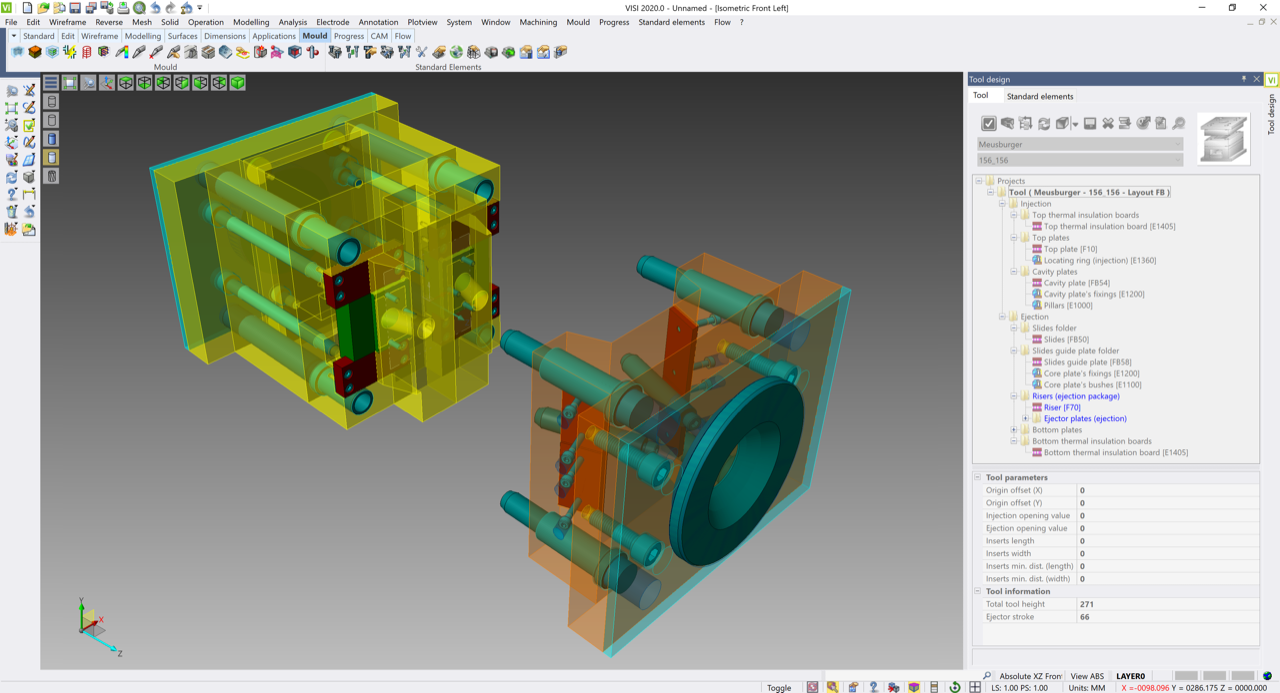
Task: Click the mould tool preview thumbnail
Action: click(x=1223, y=139)
